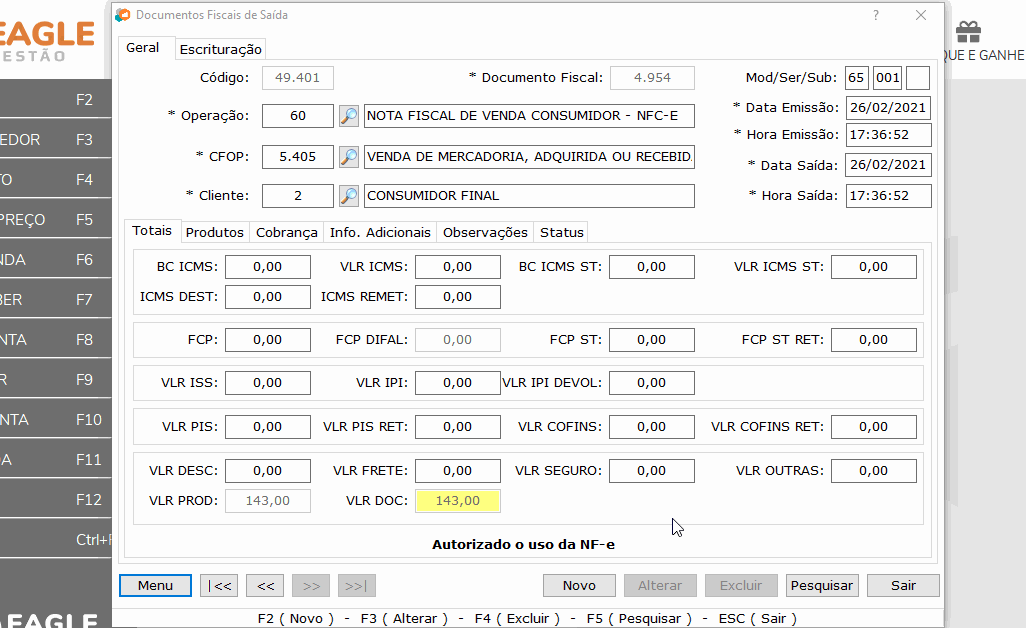Viewport: 1026px width, 628px height.
Task: Click the Hora Saída time field
Action: coord(888,196)
